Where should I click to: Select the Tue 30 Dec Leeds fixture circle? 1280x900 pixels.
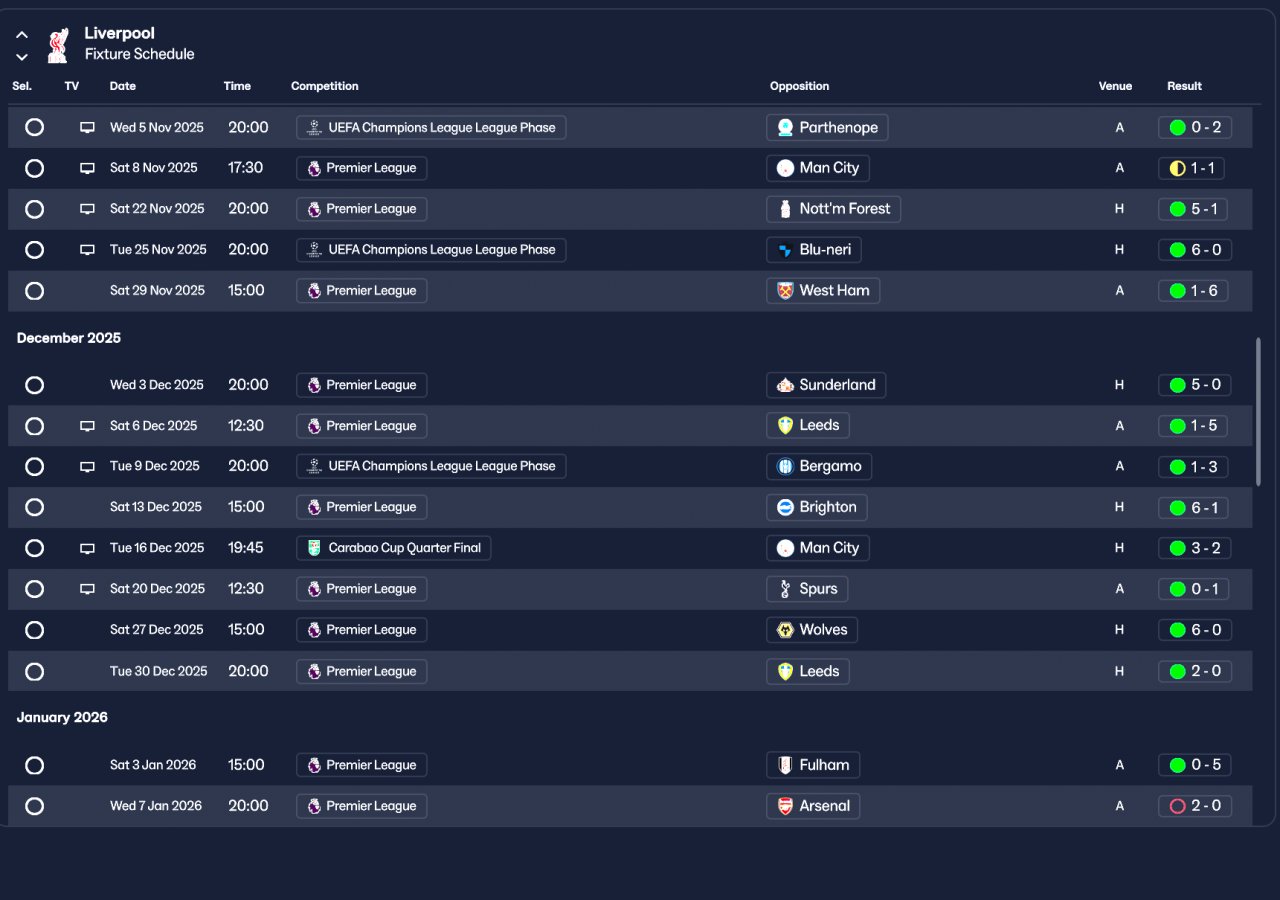click(34, 671)
